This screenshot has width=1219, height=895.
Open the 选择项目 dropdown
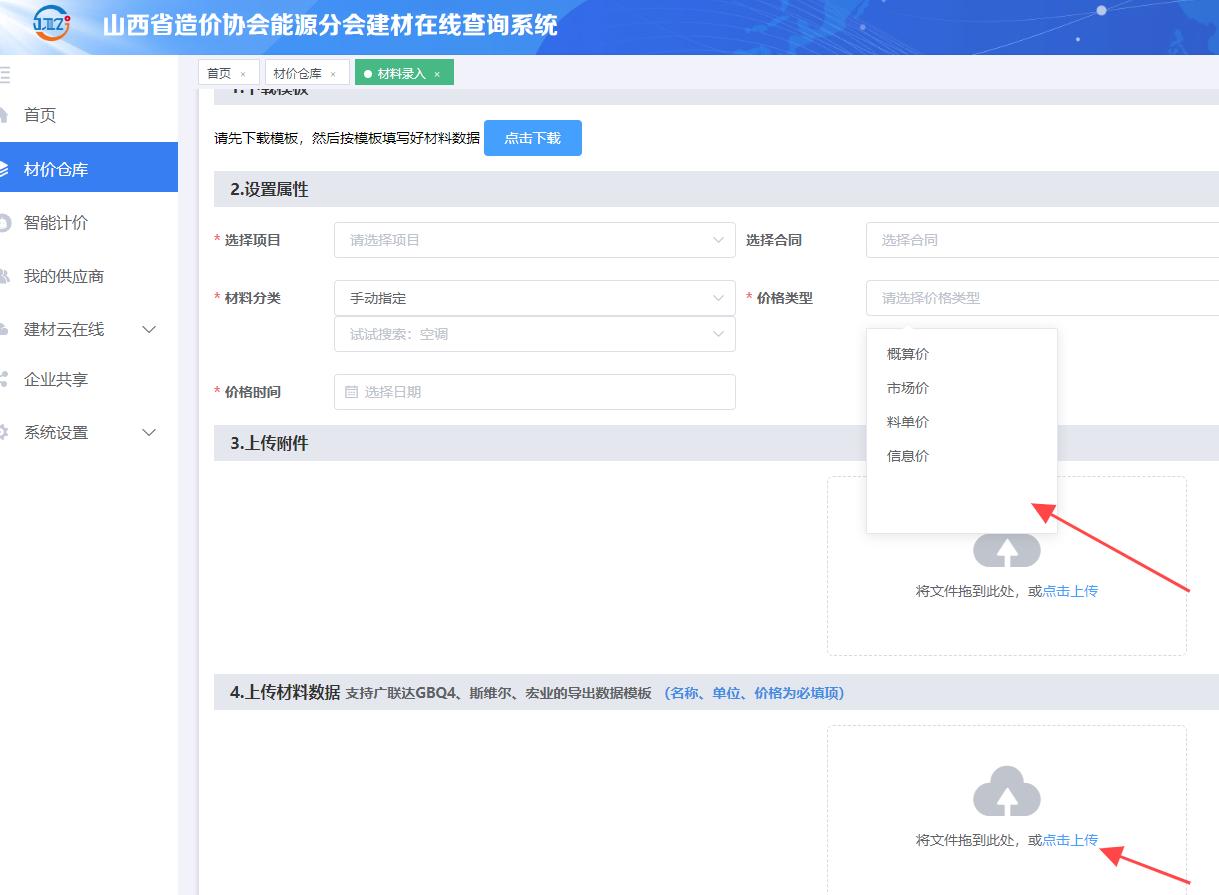click(x=534, y=240)
